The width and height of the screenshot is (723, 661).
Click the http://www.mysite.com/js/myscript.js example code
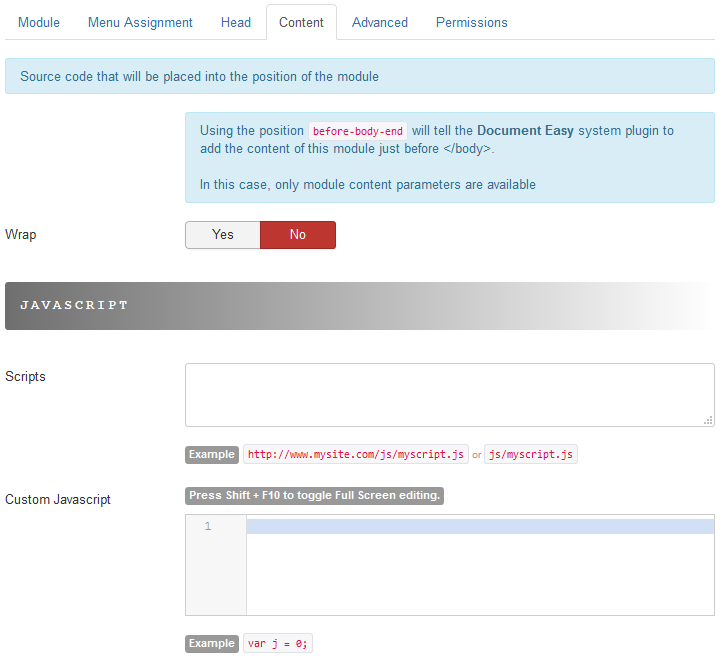[x=356, y=454]
